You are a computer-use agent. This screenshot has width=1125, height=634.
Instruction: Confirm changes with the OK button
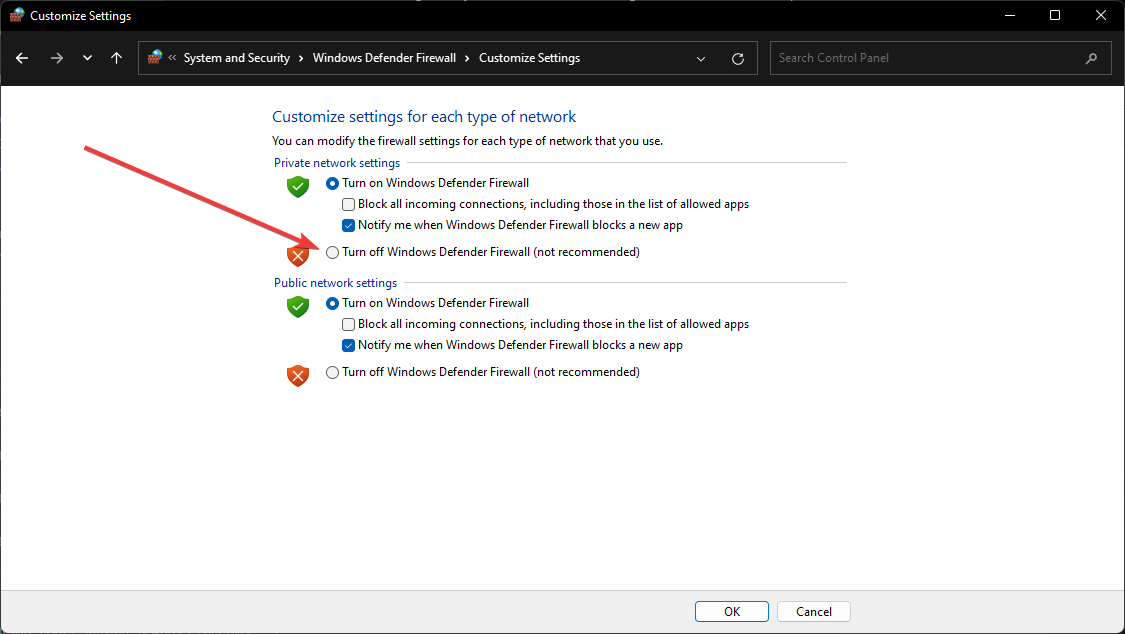pos(732,612)
